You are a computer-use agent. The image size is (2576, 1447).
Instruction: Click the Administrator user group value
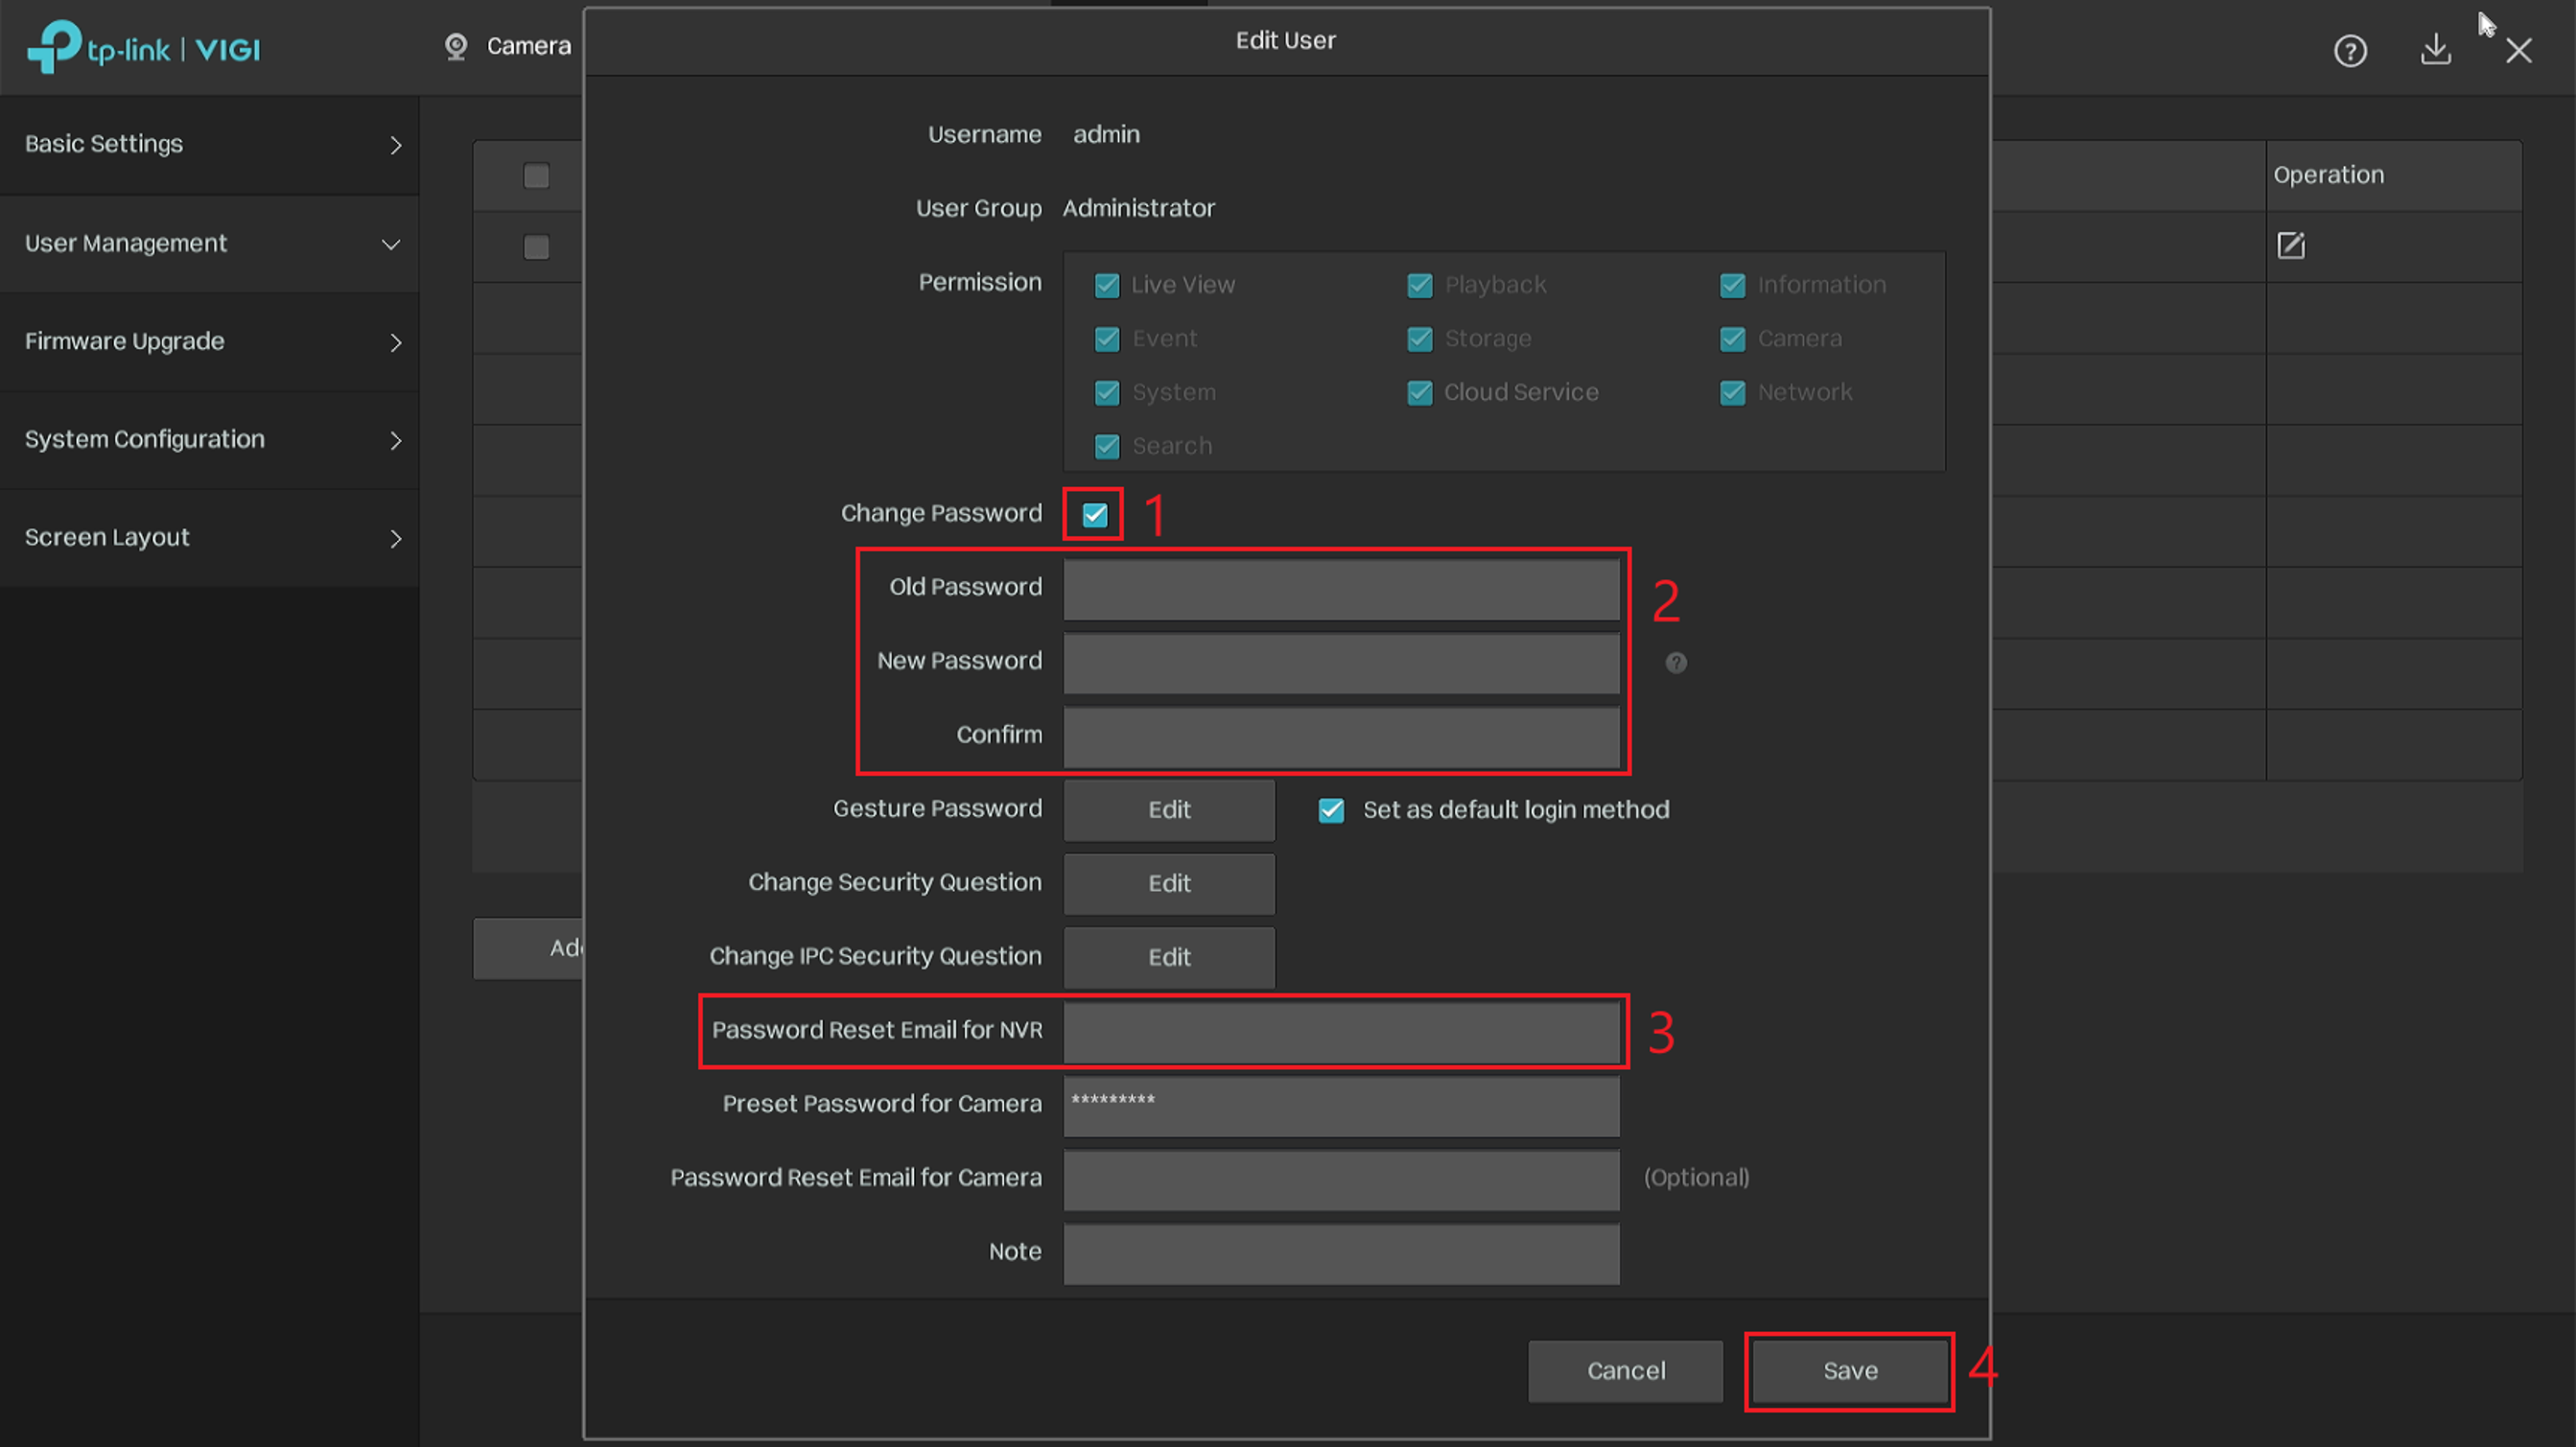pos(1138,208)
